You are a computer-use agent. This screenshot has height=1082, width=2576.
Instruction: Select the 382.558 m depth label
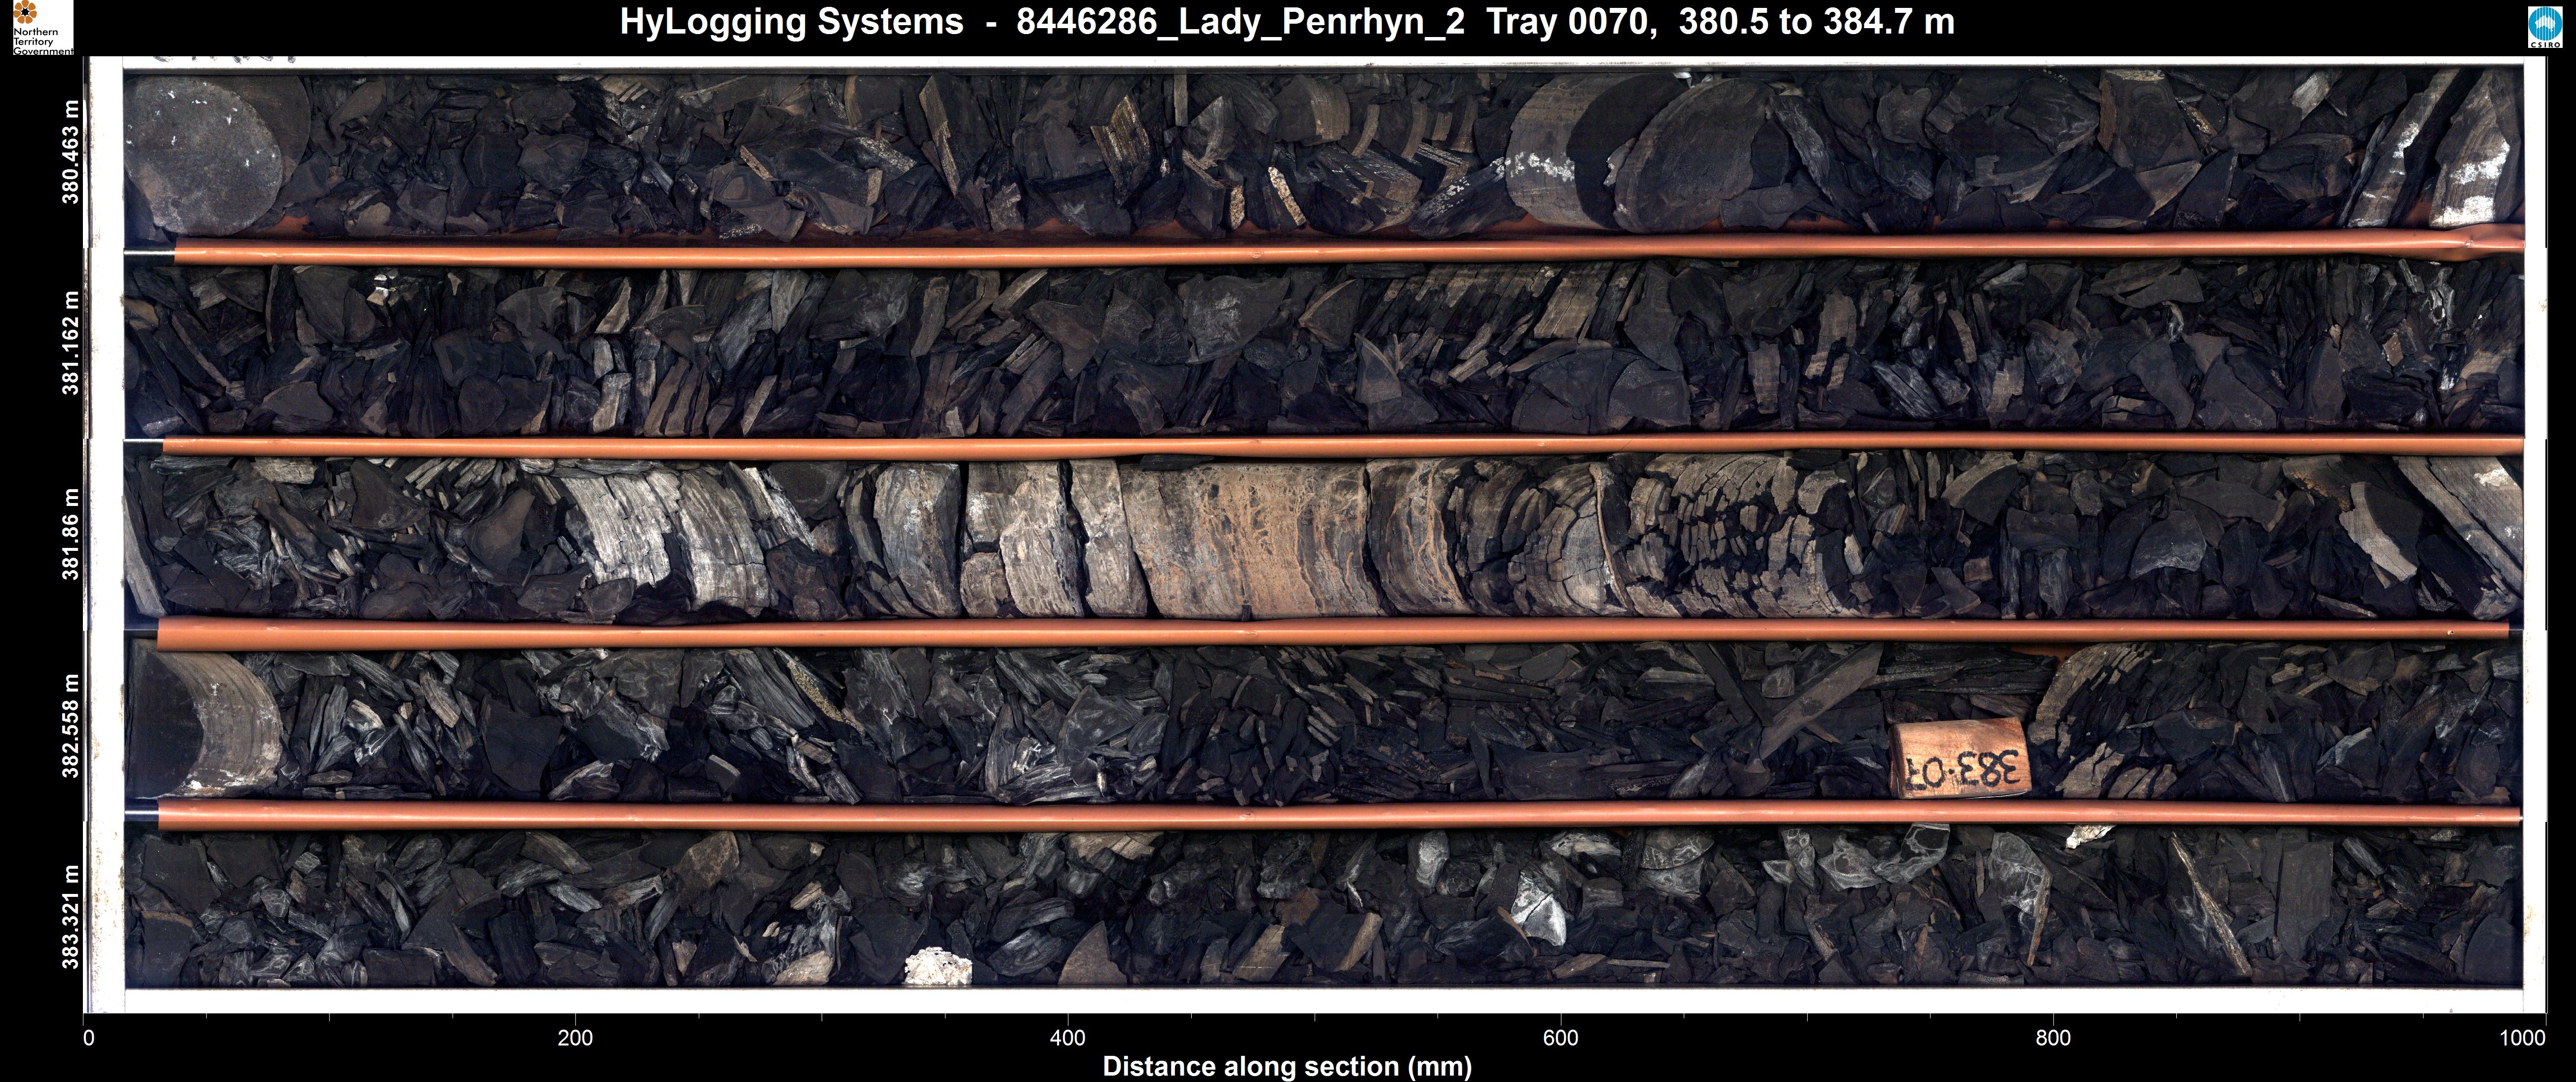click(70, 725)
